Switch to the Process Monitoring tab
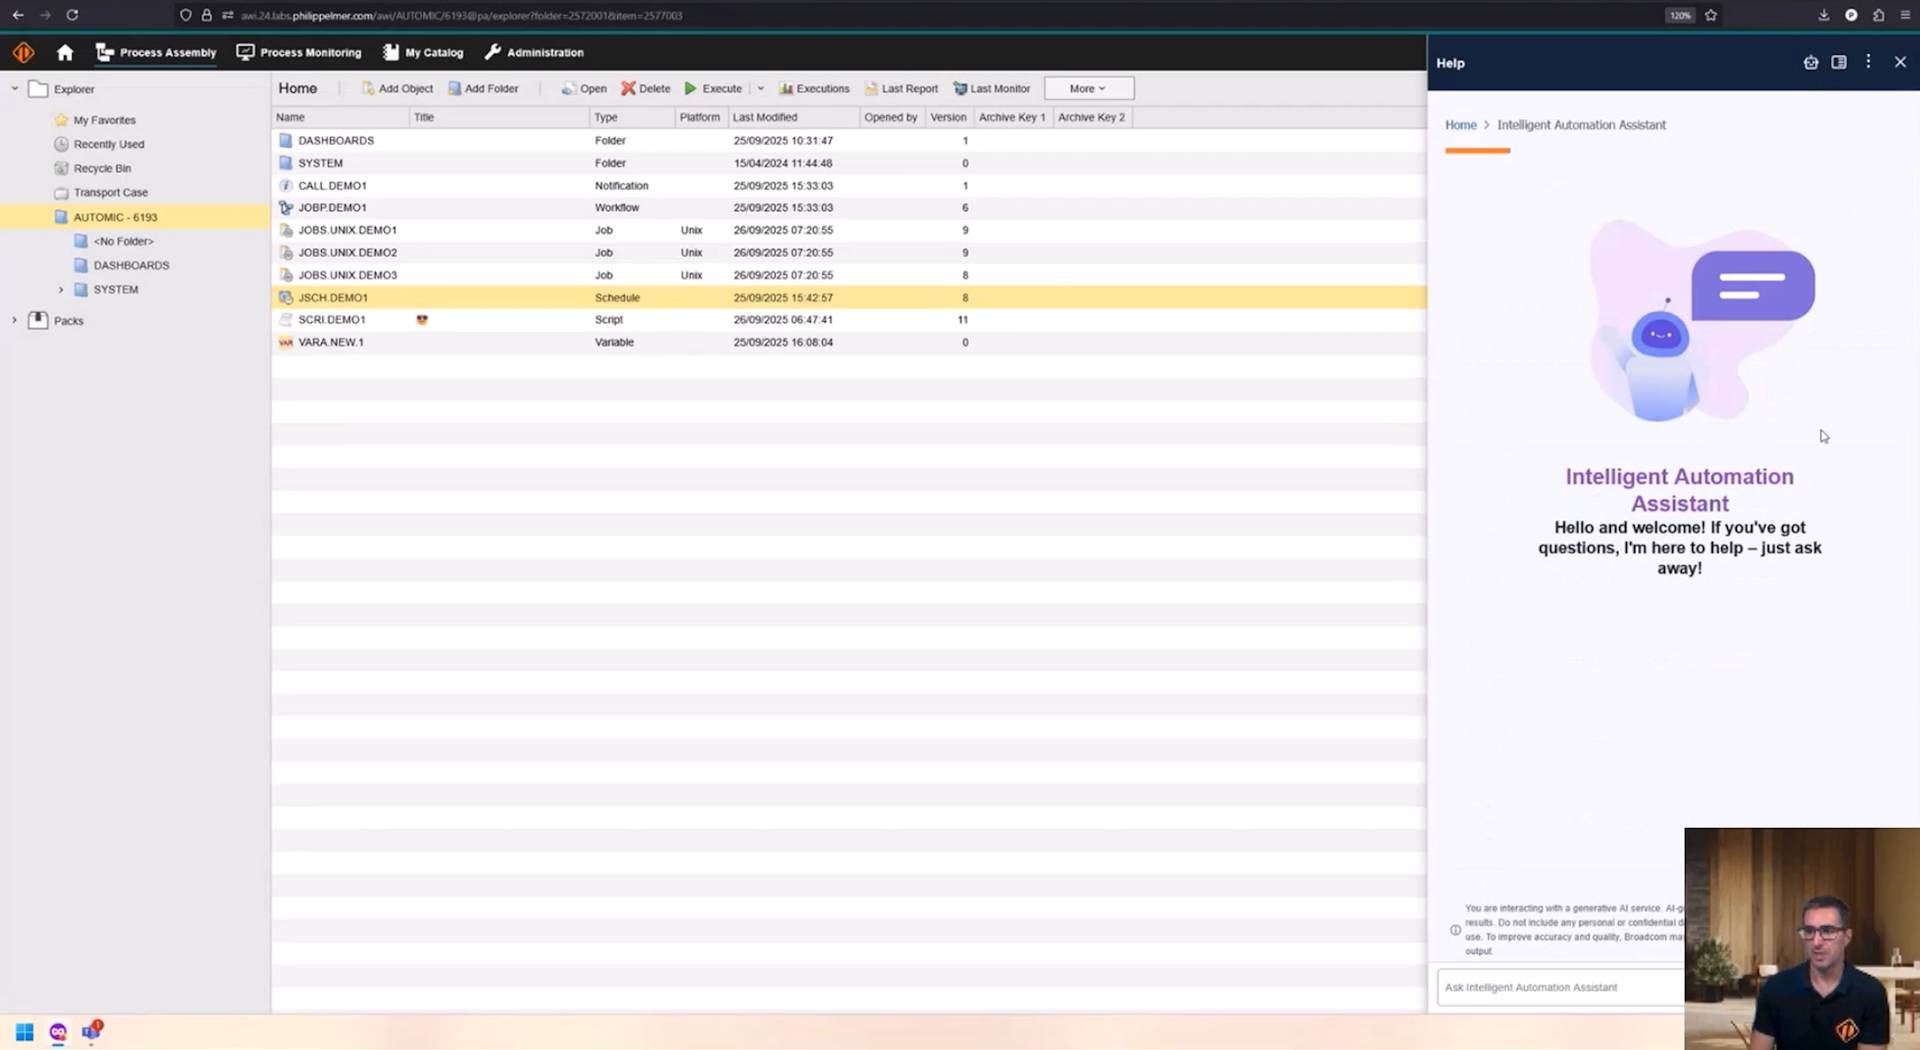This screenshot has height=1050, width=1920. click(x=298, y=52)
